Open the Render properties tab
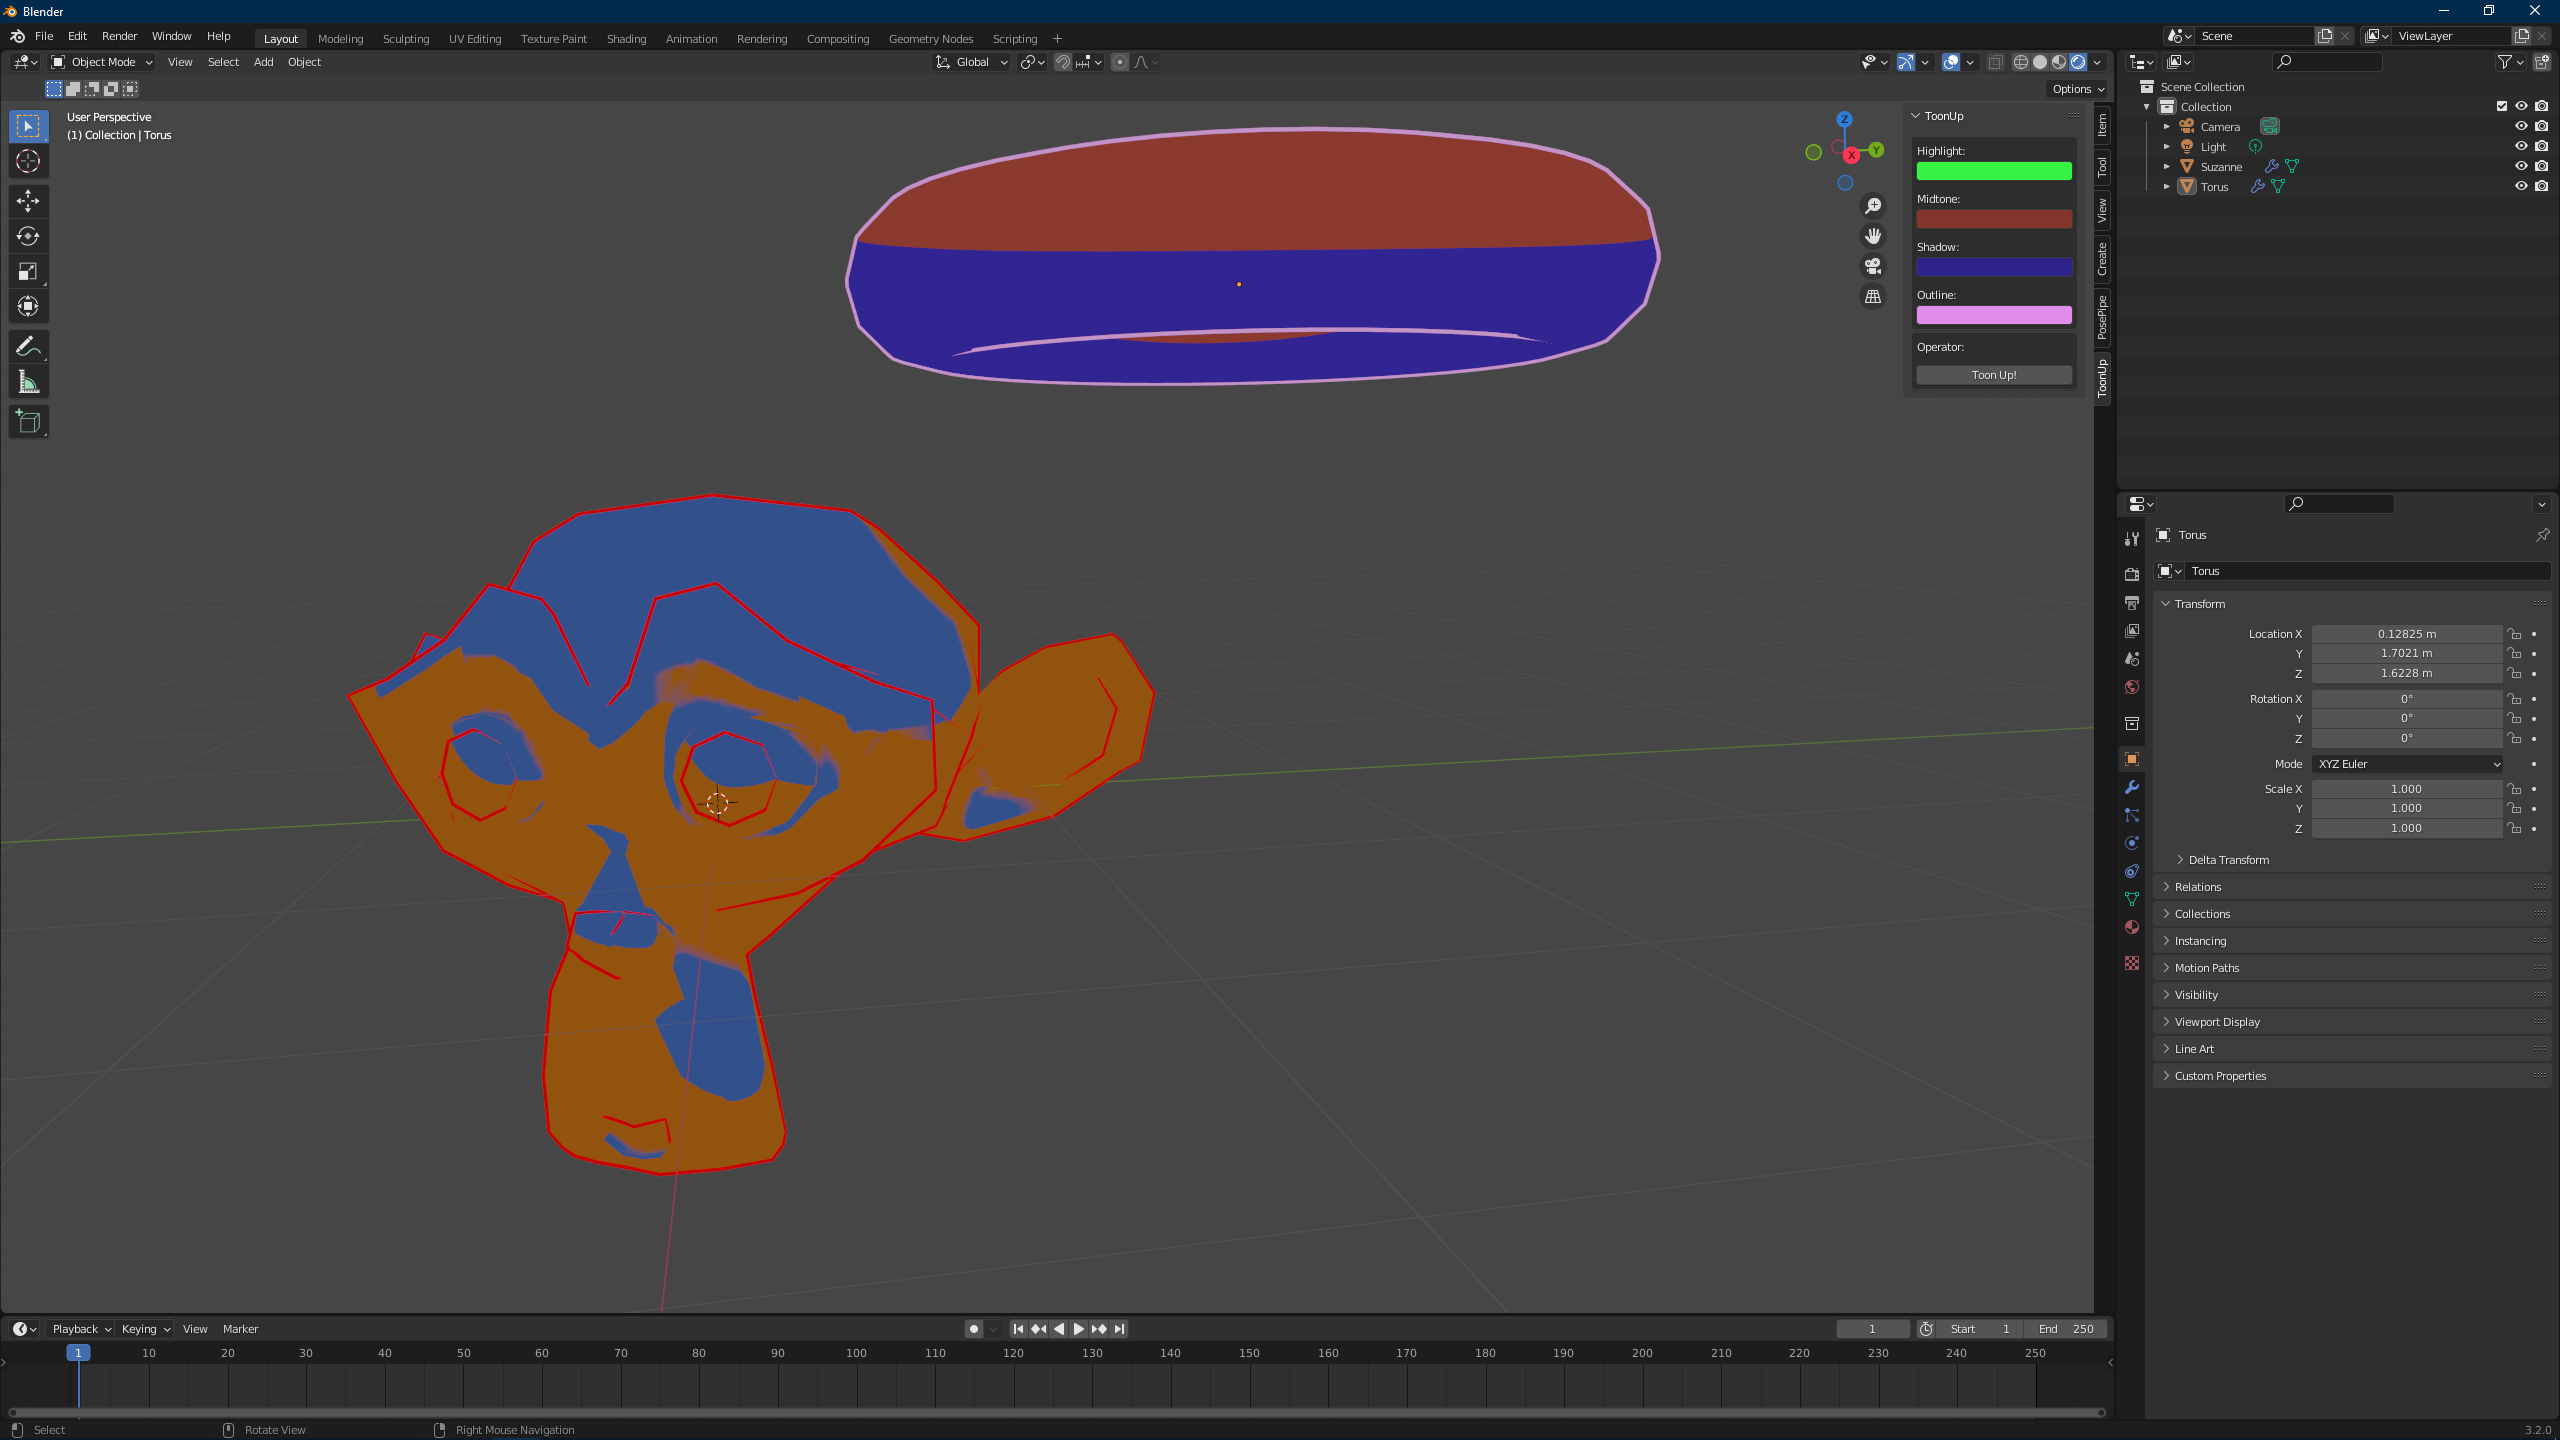The width and height of the screenshot is (2560, 1440). point(2132,575)
